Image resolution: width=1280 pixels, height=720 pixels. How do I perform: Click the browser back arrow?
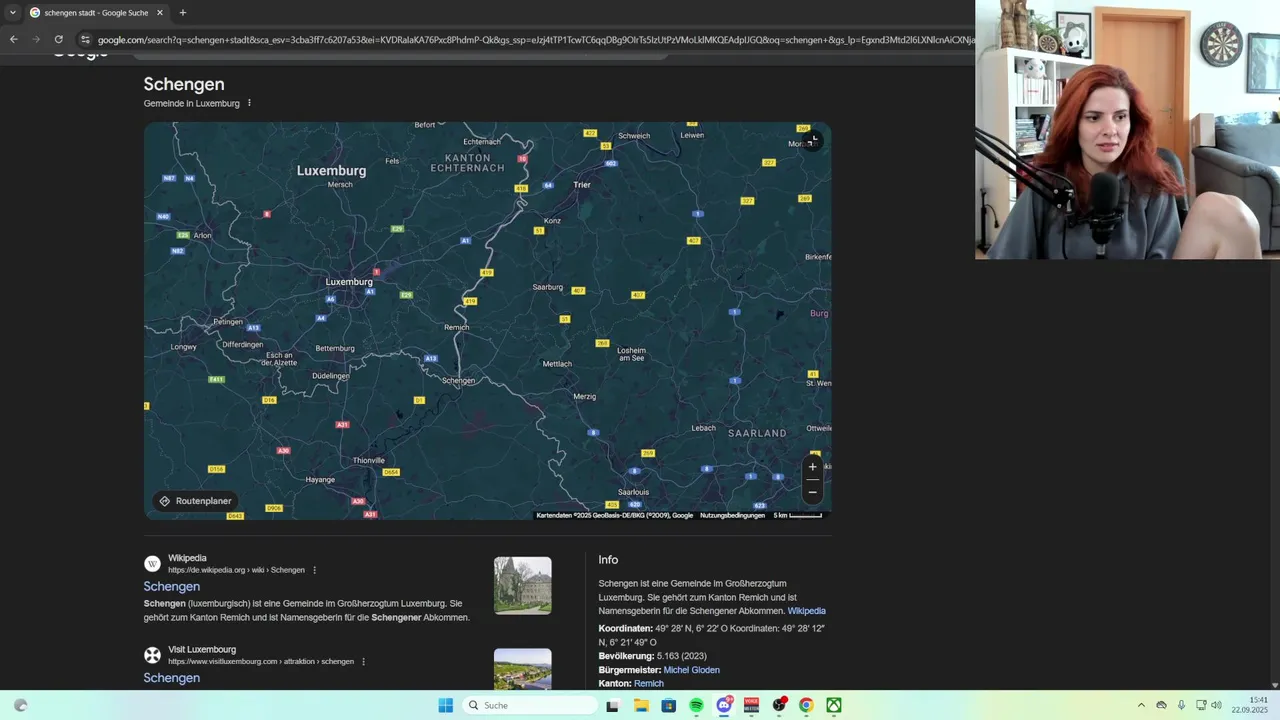coord(14,39)
